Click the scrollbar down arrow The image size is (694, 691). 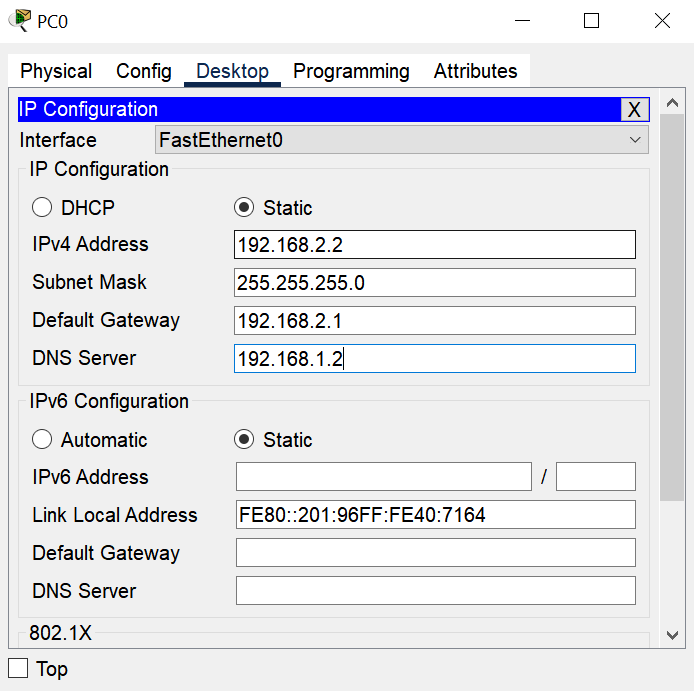pyautogui.click(x=672, y=635)
